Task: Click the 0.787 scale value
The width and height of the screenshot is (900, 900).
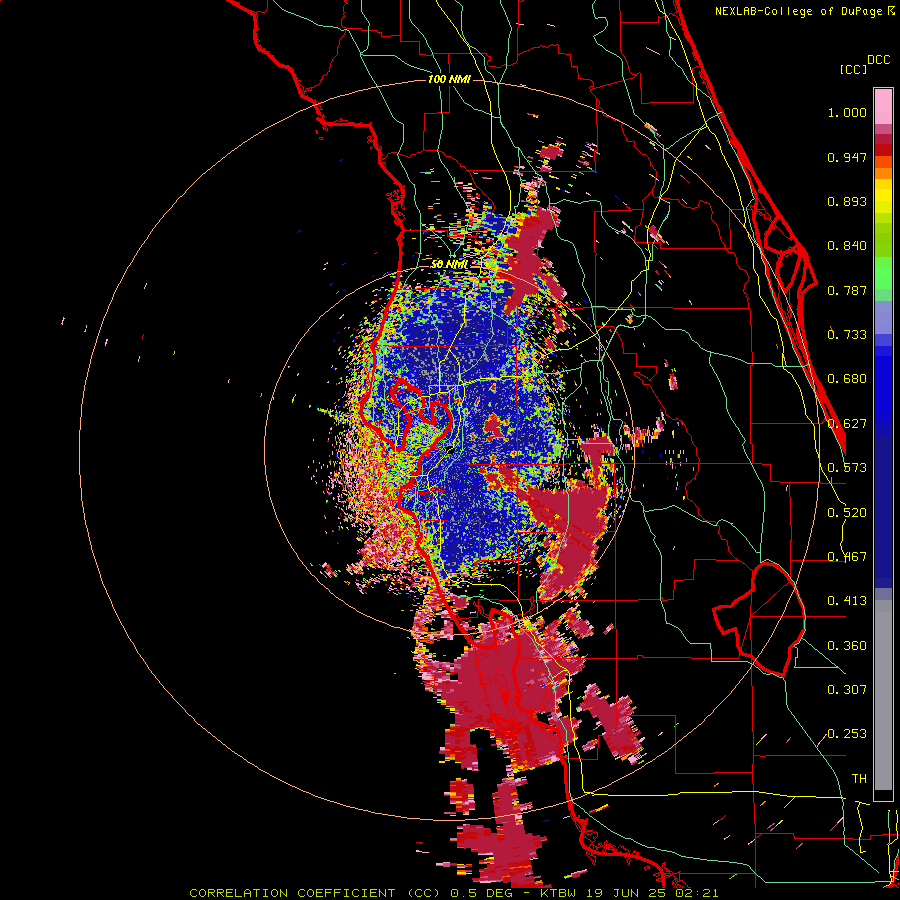Action: 847,290
